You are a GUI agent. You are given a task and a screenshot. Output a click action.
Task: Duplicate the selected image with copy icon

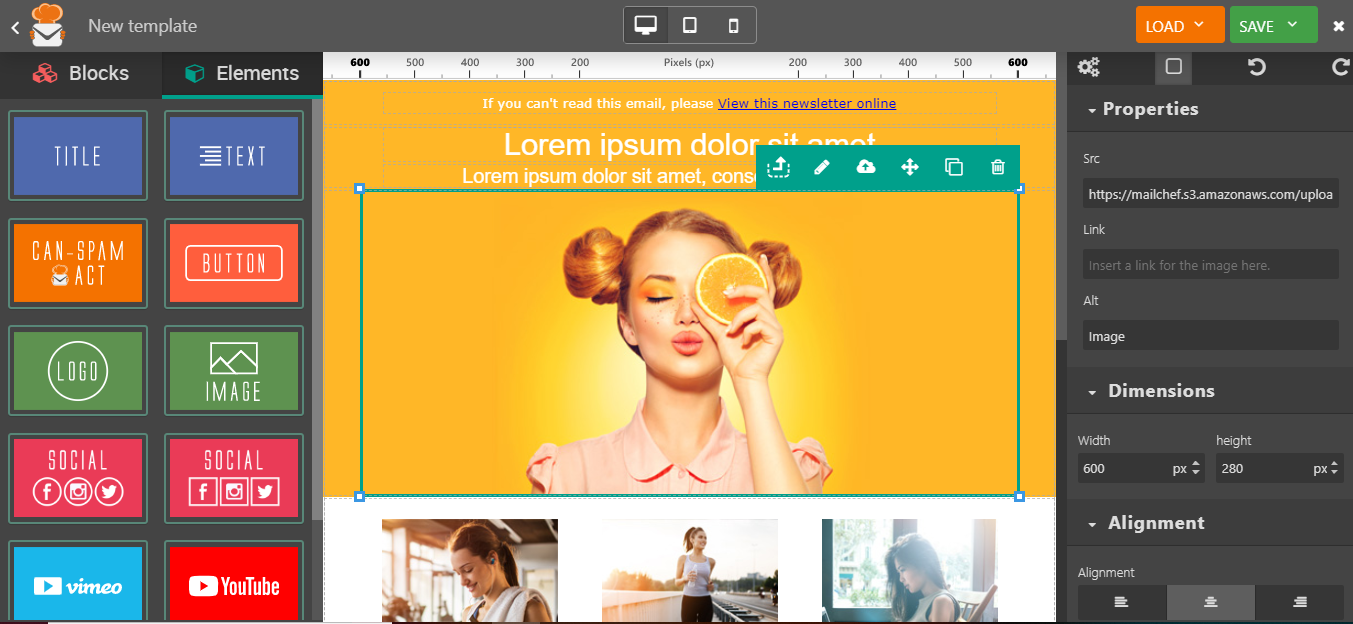[954, 167]
